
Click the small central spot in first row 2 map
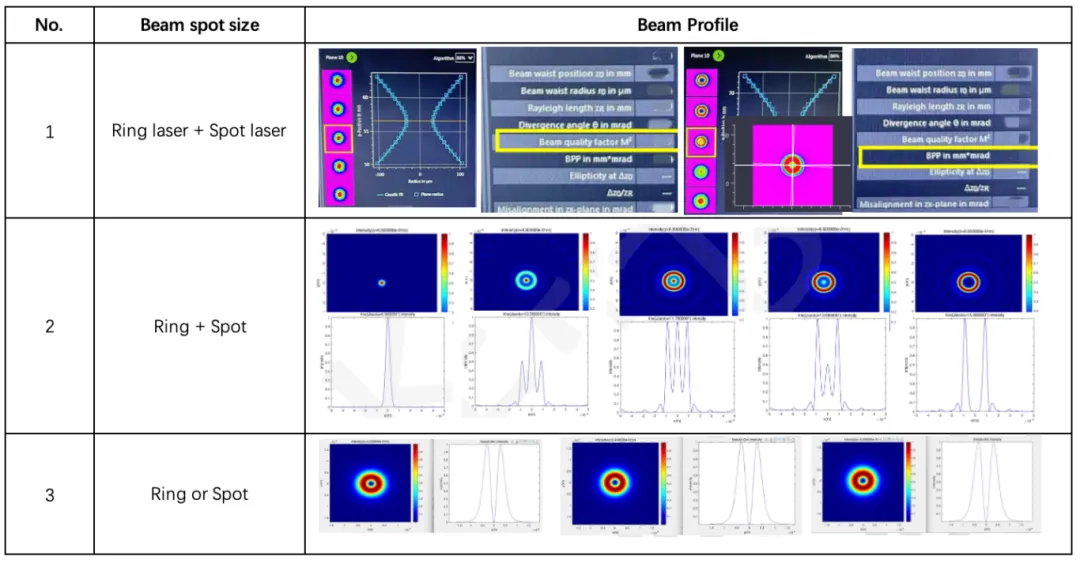pyautogui.click(x=382, y=283)
